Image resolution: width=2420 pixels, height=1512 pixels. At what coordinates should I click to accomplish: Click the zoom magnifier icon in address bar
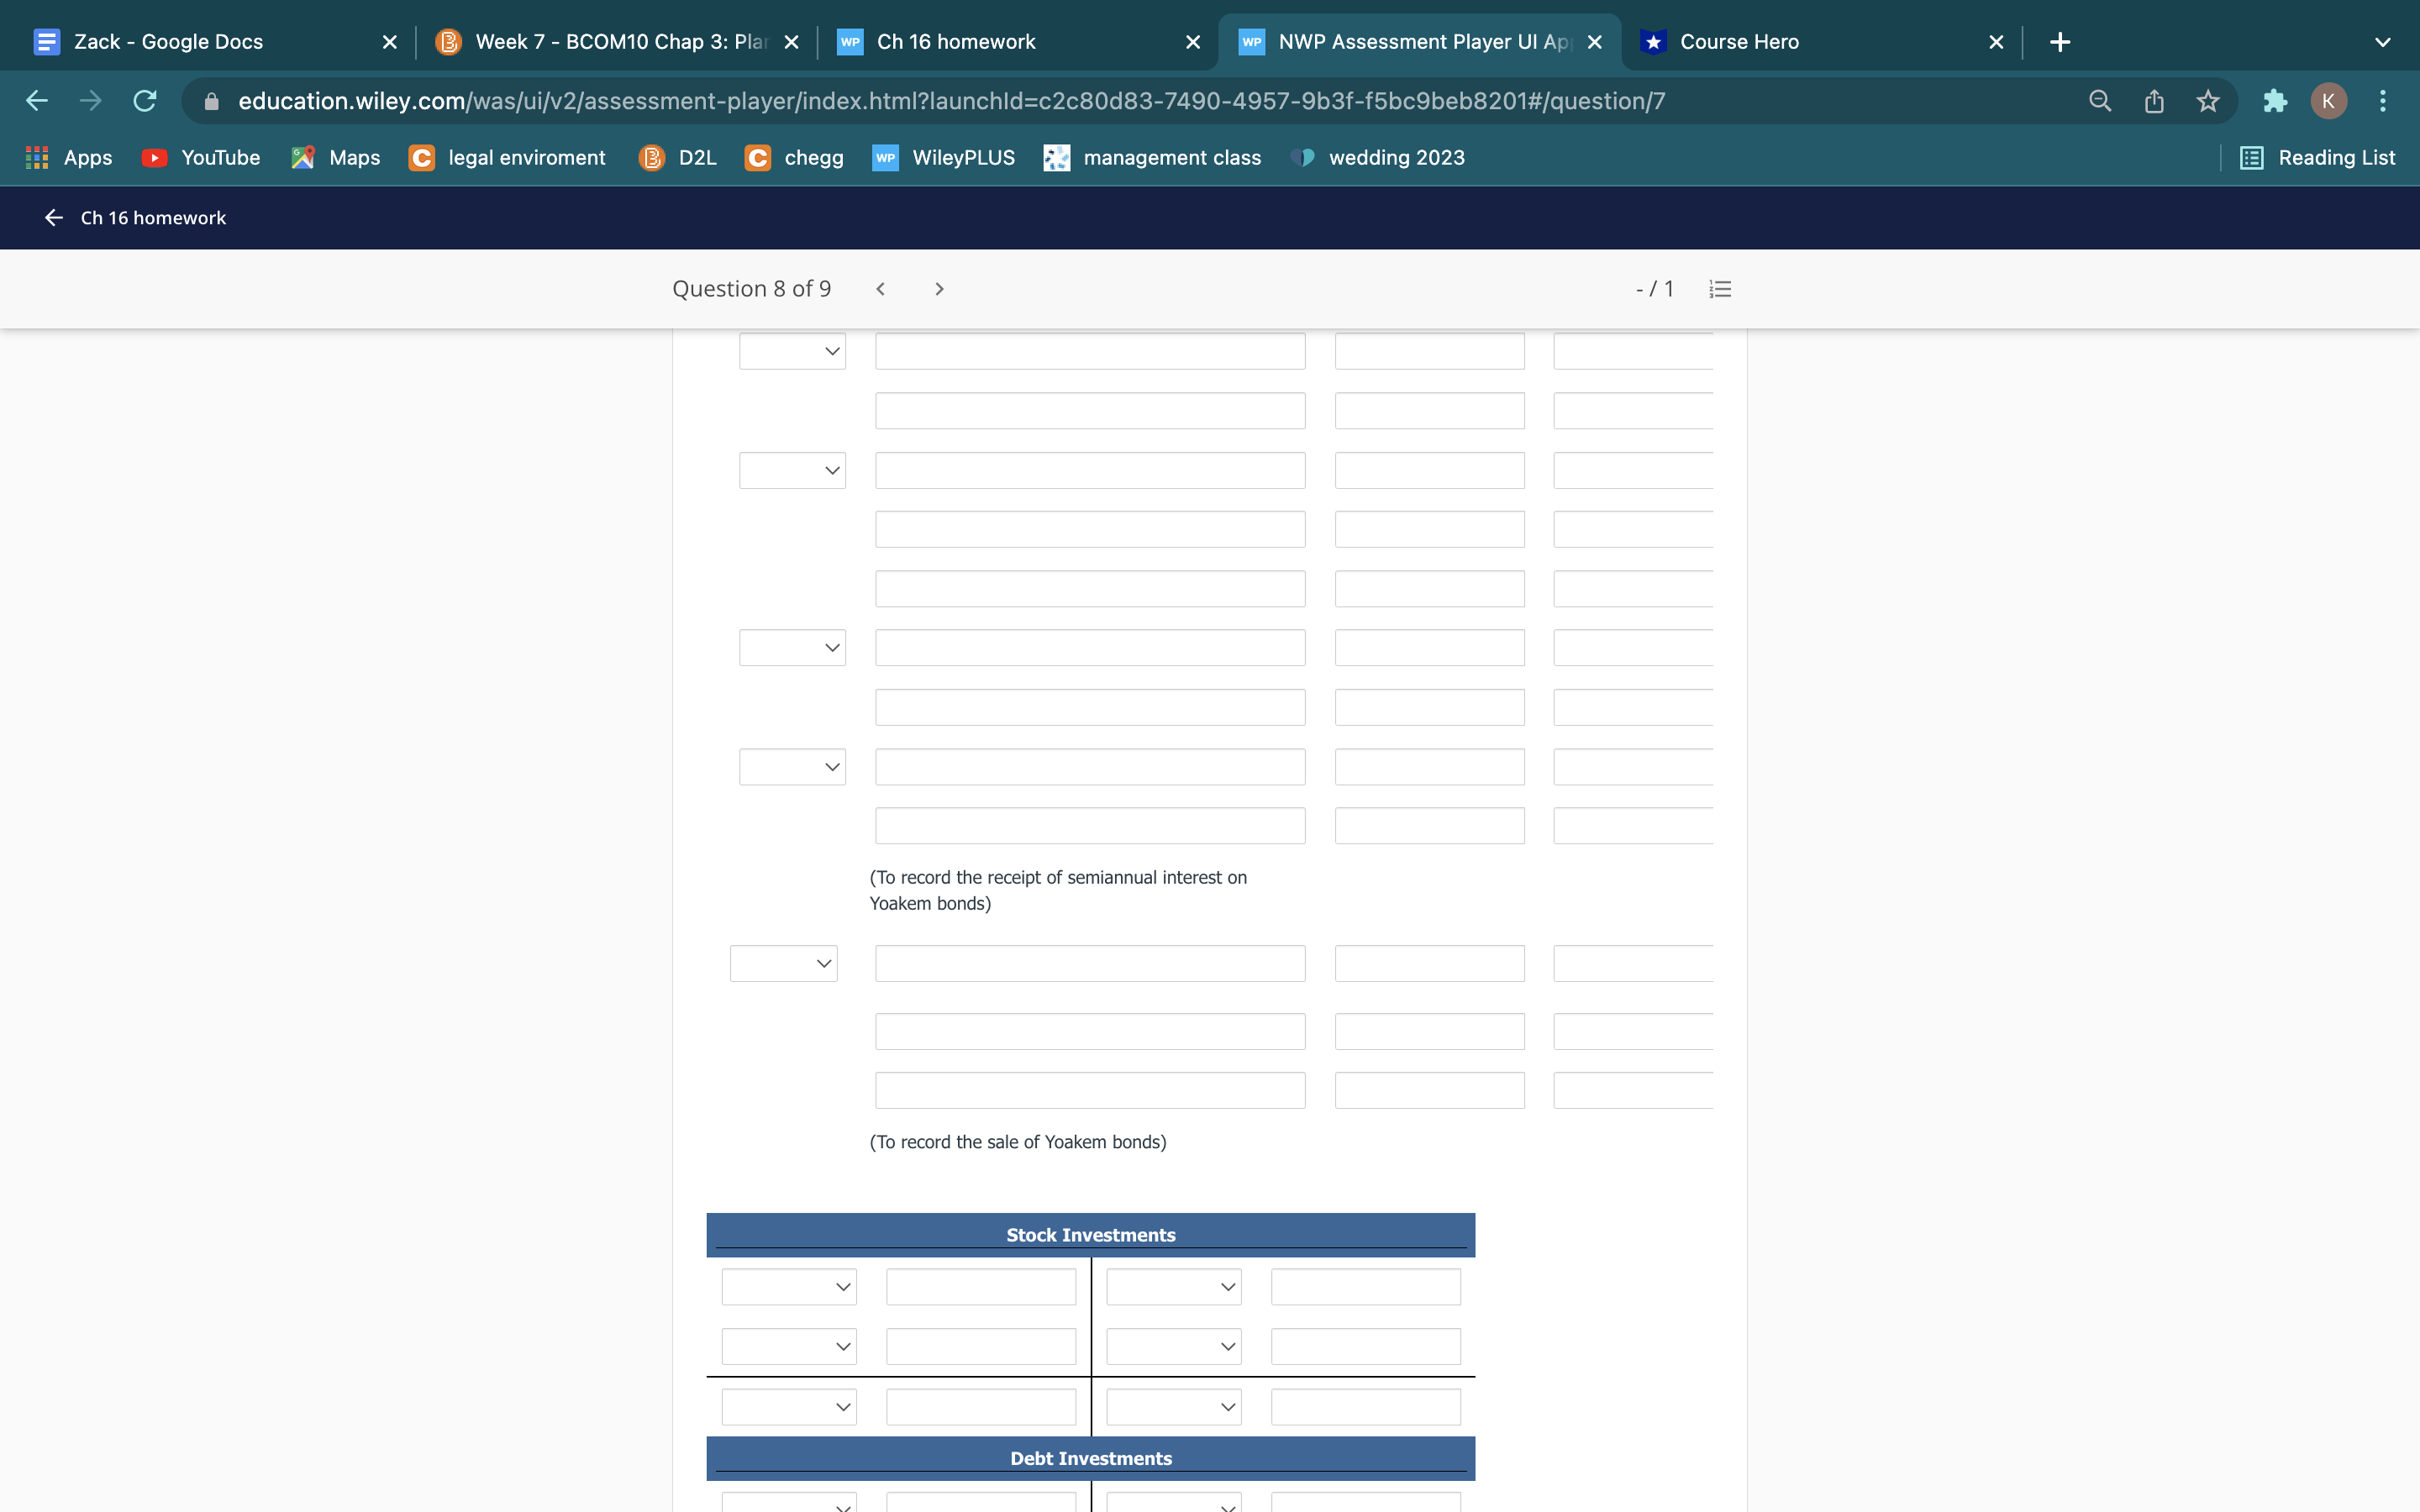(x=2100, y=101)
